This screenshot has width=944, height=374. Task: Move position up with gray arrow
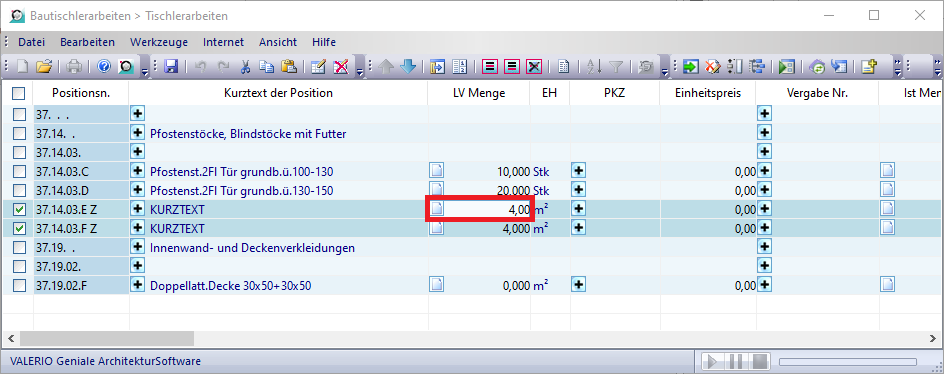click(x=386, y=67)
